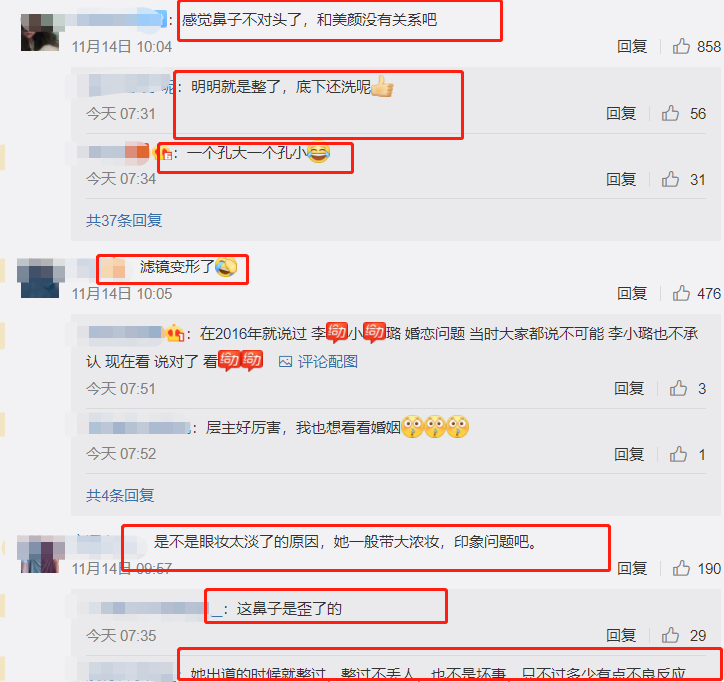Screen dimensions: 724x682
Task: Like the reply with 31 likes
Action: click(670, 179)
